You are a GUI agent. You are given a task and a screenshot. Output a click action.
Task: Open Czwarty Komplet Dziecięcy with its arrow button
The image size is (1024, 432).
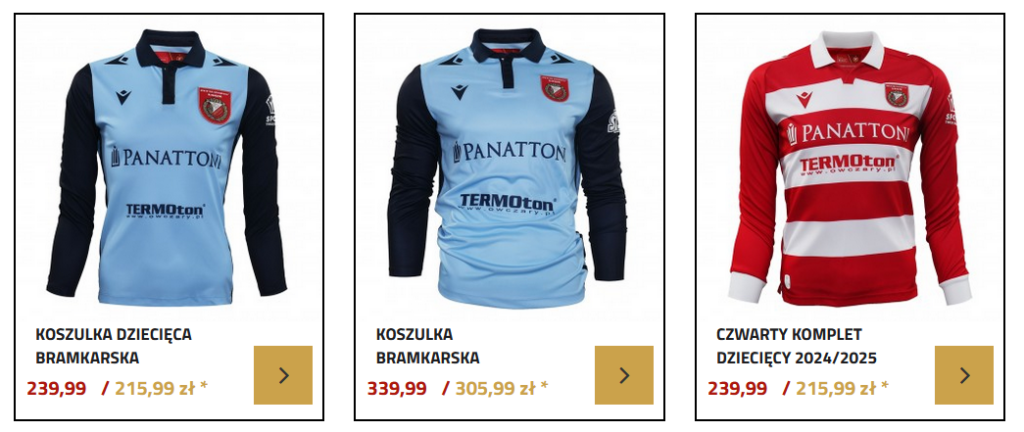click(x=964, y=375)
